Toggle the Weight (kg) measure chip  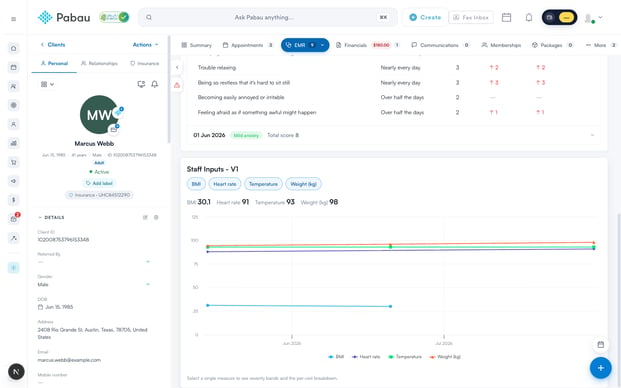[303, 184]
